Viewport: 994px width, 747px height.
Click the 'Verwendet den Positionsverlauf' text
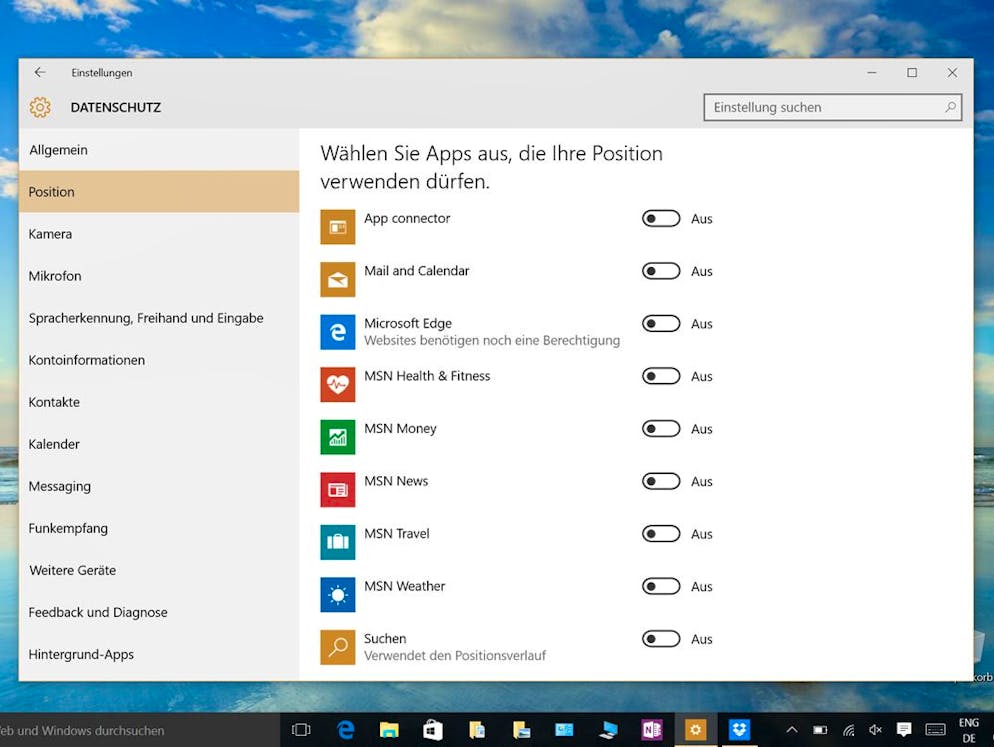pos(455,656)
